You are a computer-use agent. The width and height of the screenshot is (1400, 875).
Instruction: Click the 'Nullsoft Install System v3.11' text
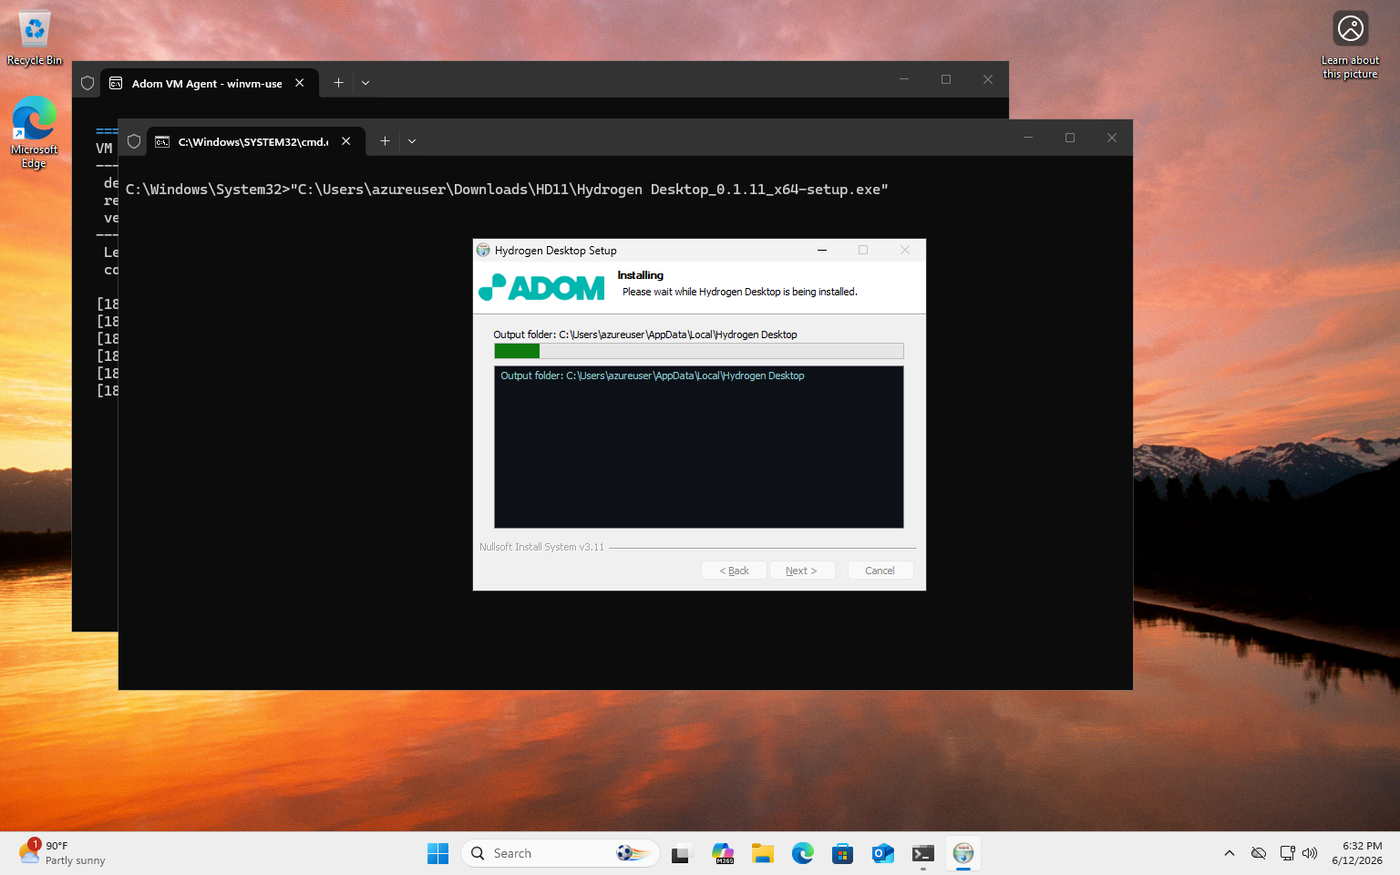click(x=542, y=547)
